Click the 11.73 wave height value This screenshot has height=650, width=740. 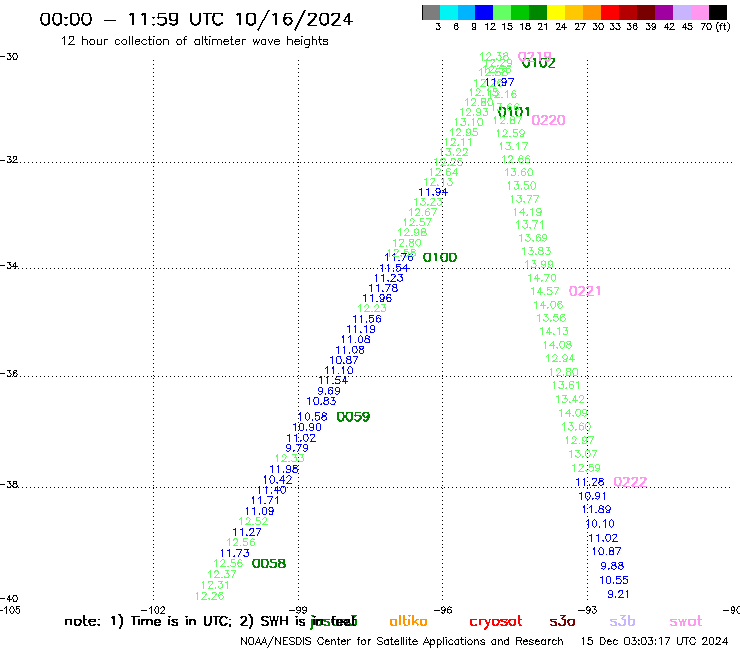click(x=235, y=553)
